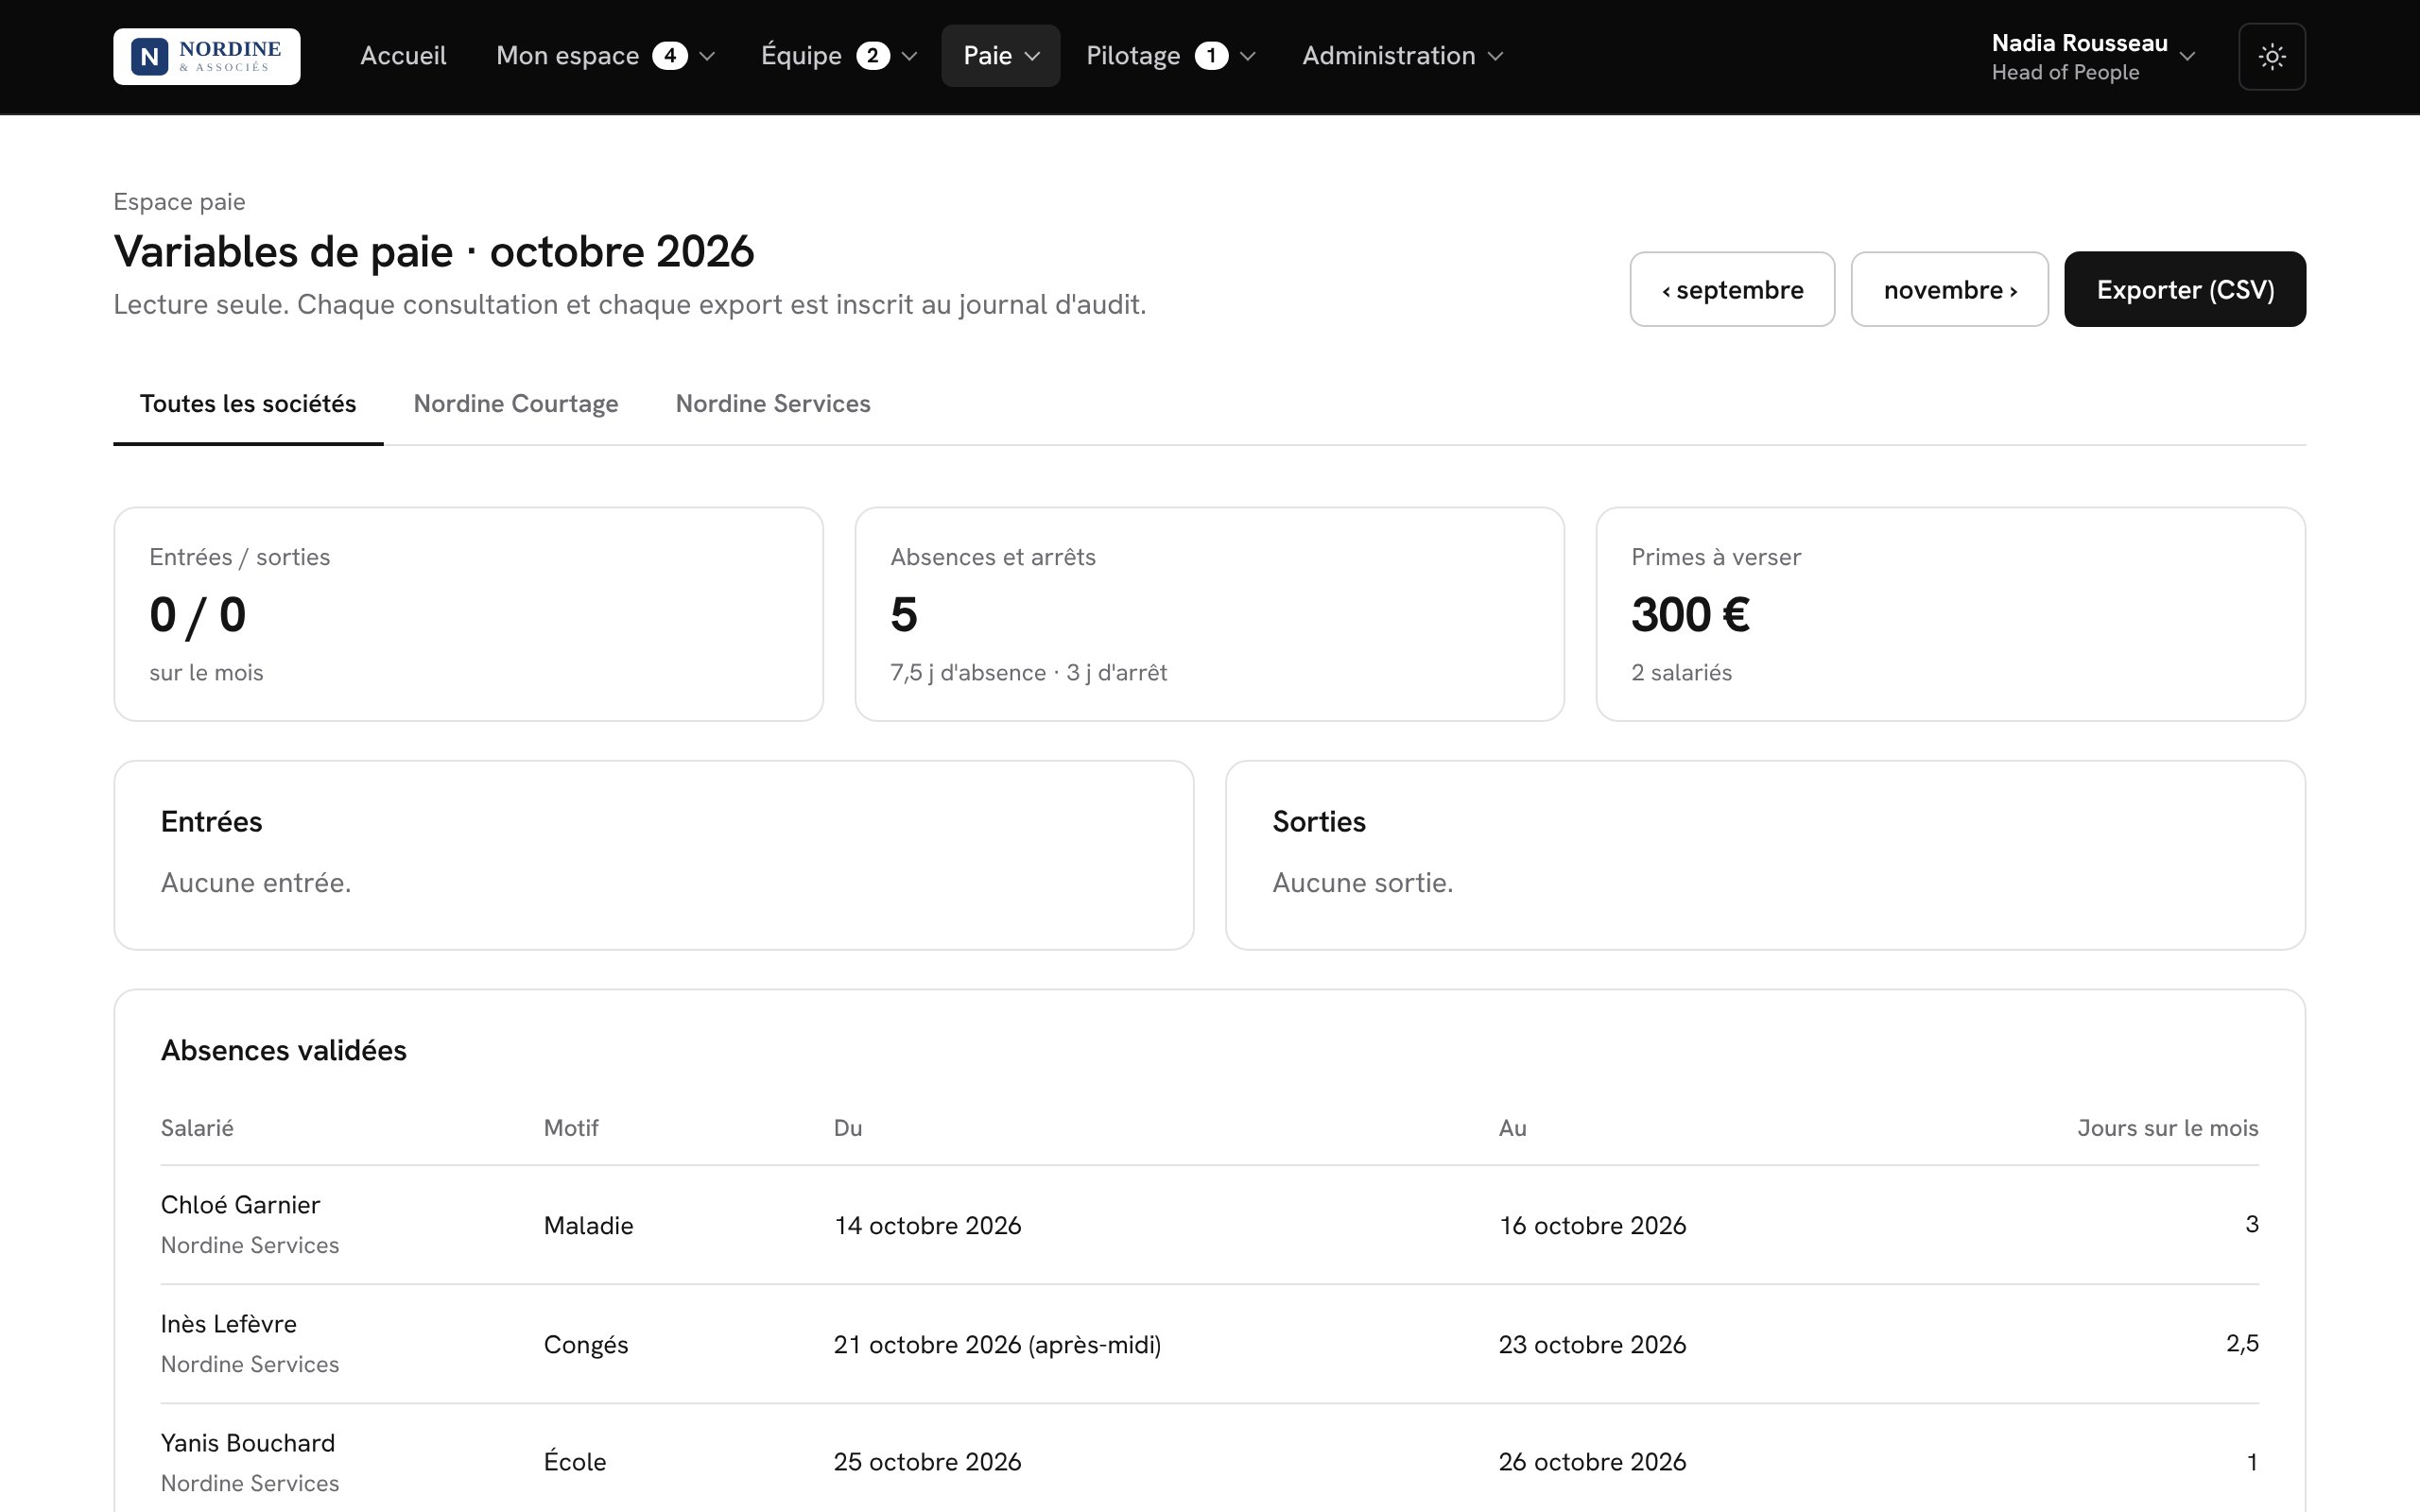Open the Nadia Rousseau user menu

tap(2093, 56)
